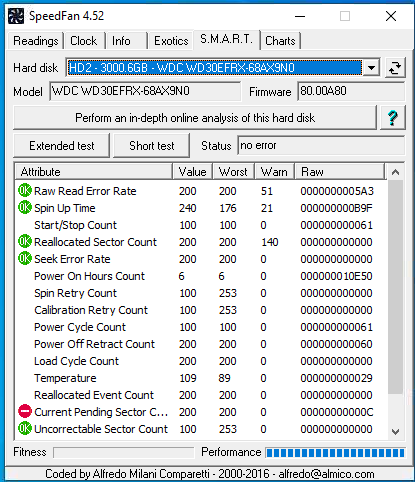Image resolution: width=415 pixels, height=482 pixels.
Task: Click the SpeedFan fan logo in title bar
Action: 16,16
